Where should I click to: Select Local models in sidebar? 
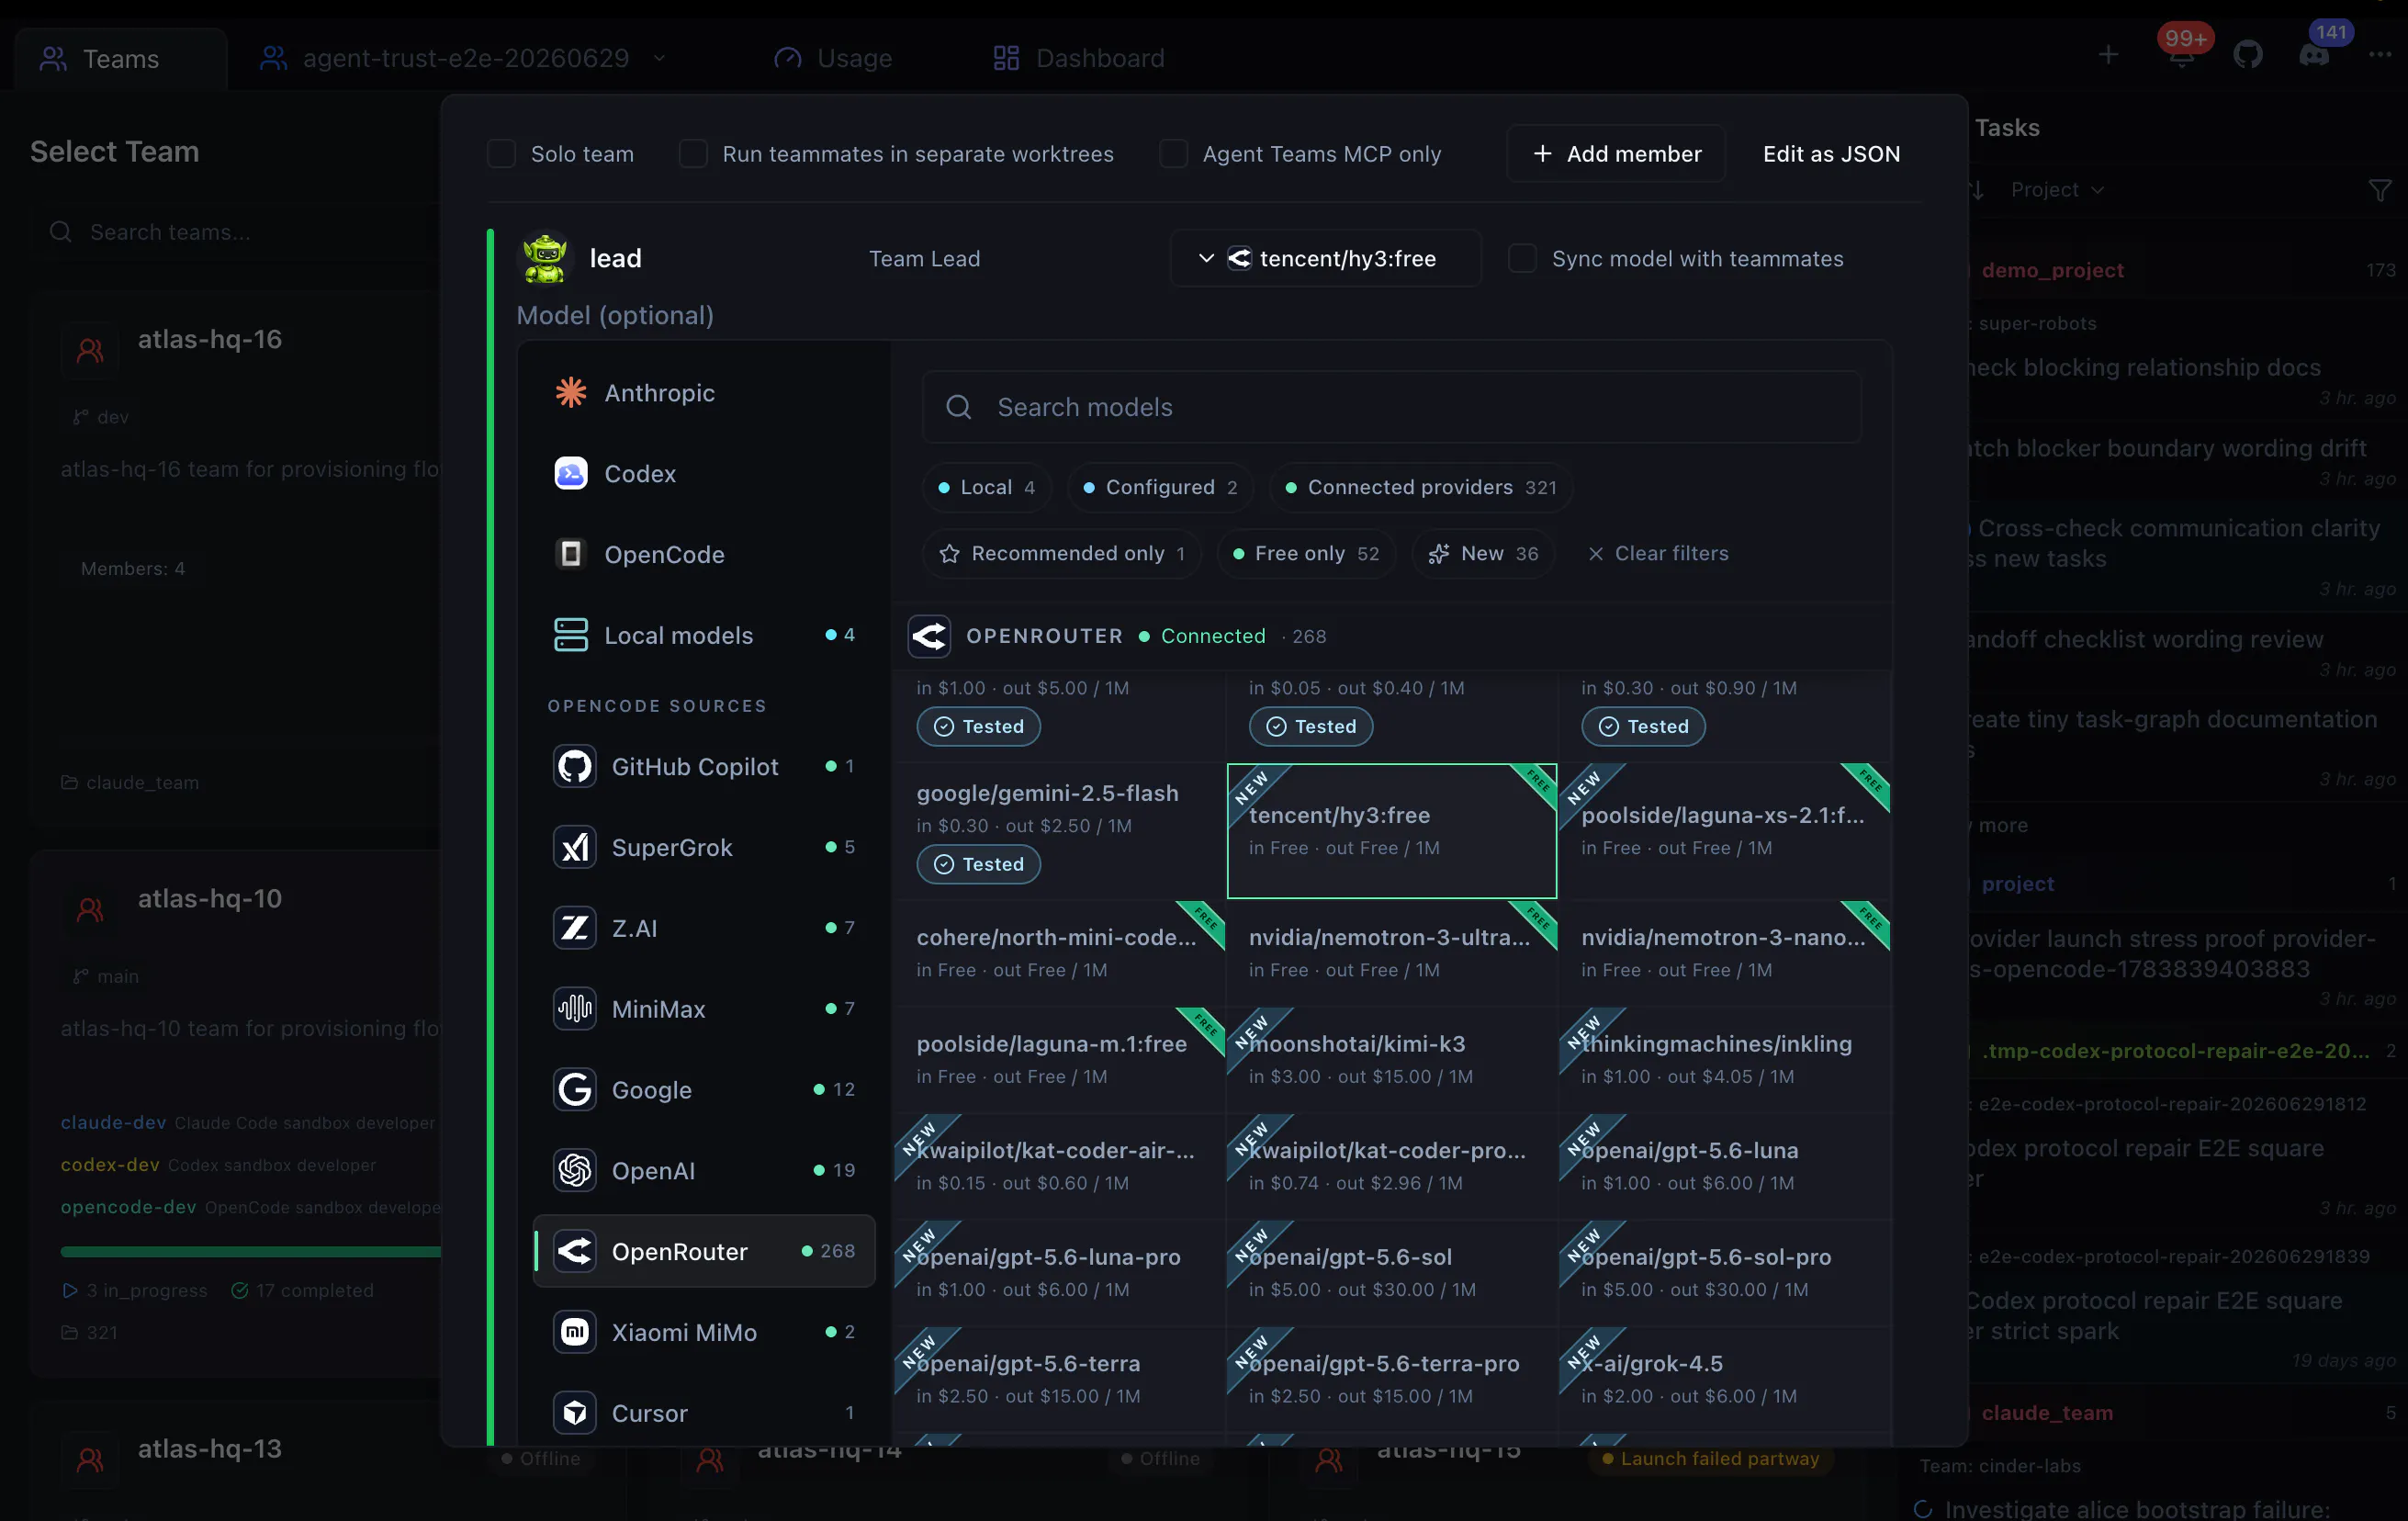[x=704, y=635]
